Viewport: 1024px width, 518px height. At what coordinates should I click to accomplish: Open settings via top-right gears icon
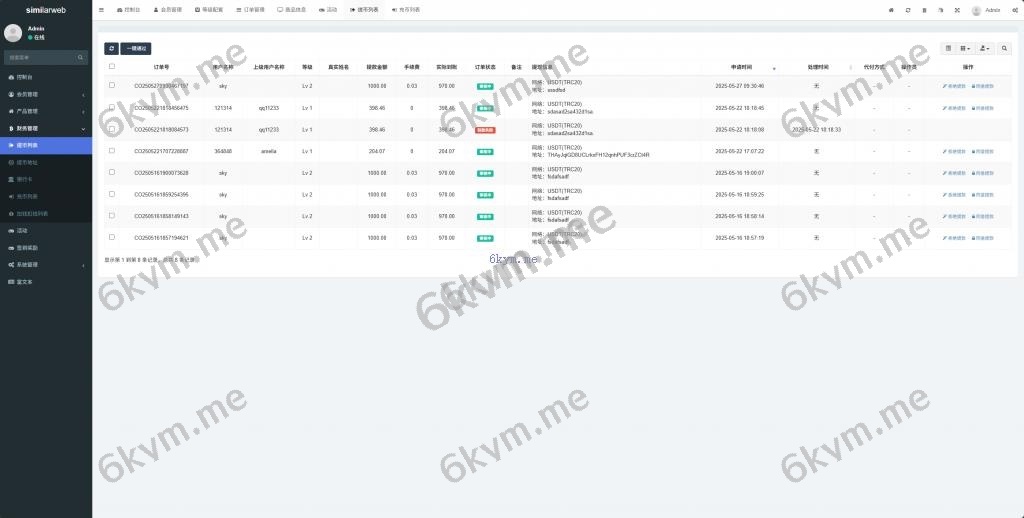tap(1014, 10)
